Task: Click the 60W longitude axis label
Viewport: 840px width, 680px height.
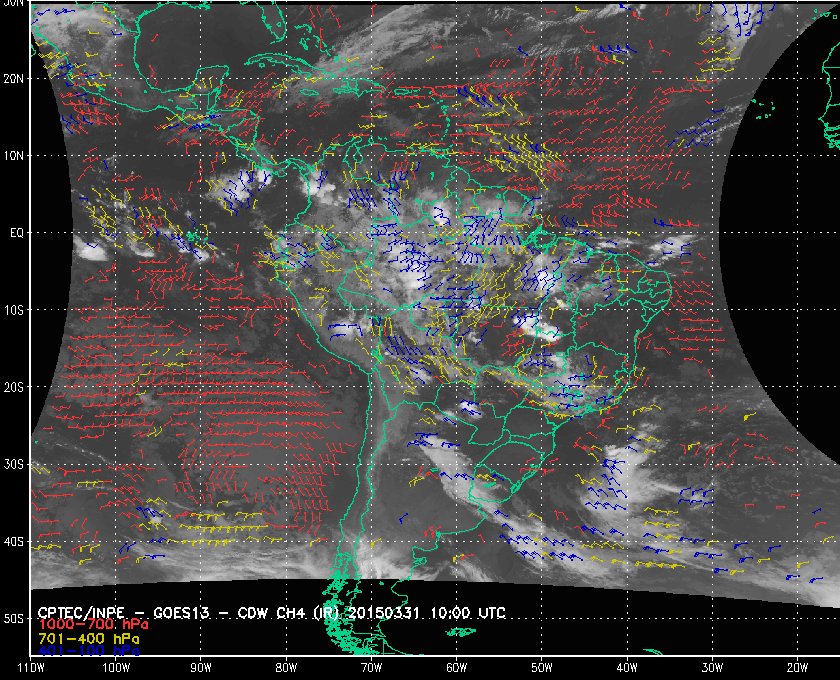Action: click(455, 666)
